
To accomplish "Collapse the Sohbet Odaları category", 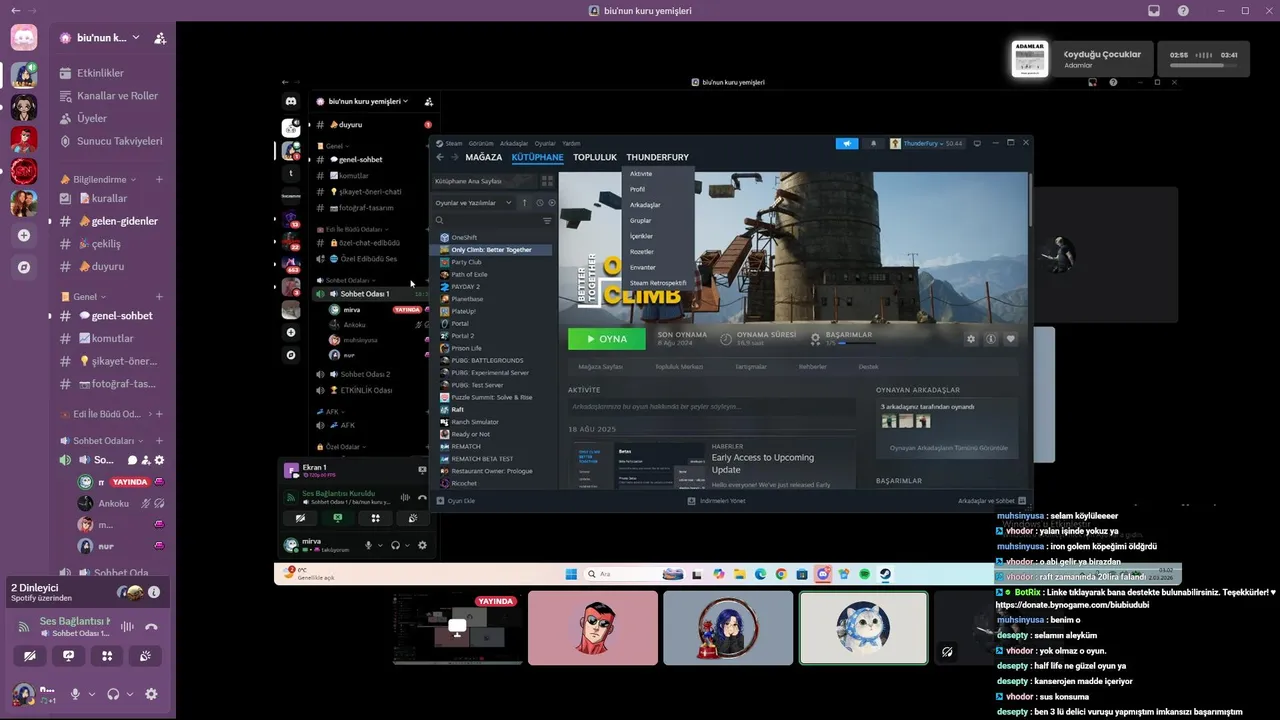I will 101,441.
